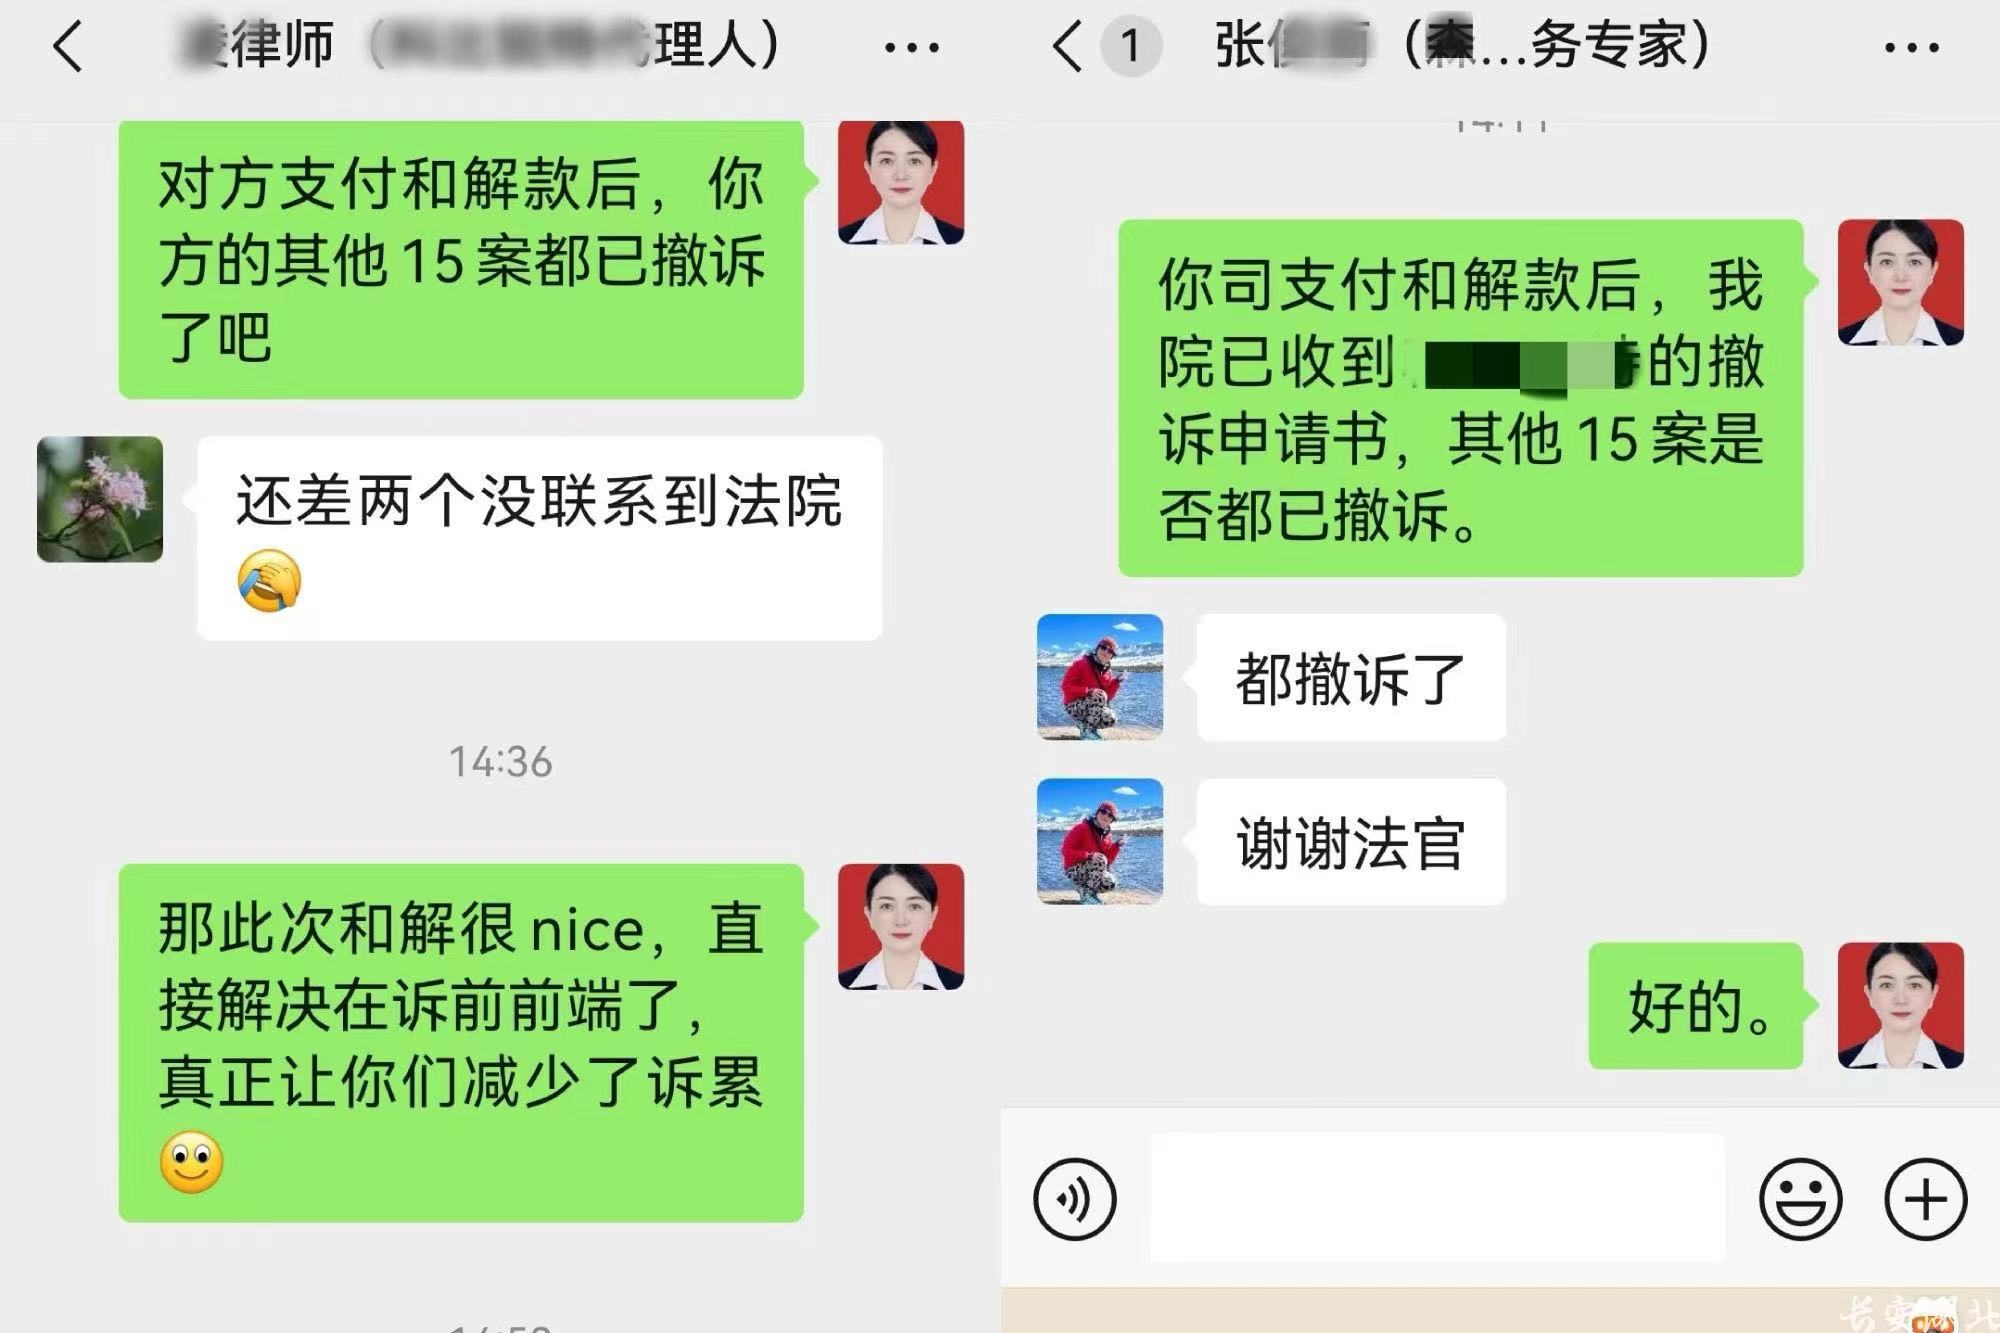Image resolution: width=2000 pixels, height=1333 pixels.
Task: Tap the unread count badge showing 1
Action: [x=1131, y=46]
